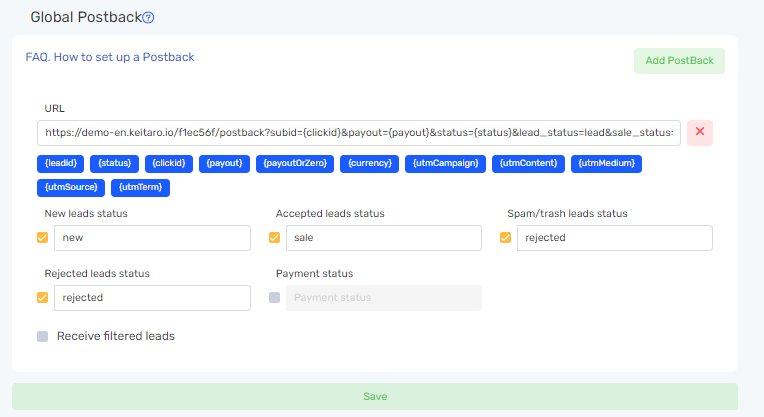Insert the {payoutOrZero} macro tag
Screen dimensions: 764x417
[x=295, y=164]
